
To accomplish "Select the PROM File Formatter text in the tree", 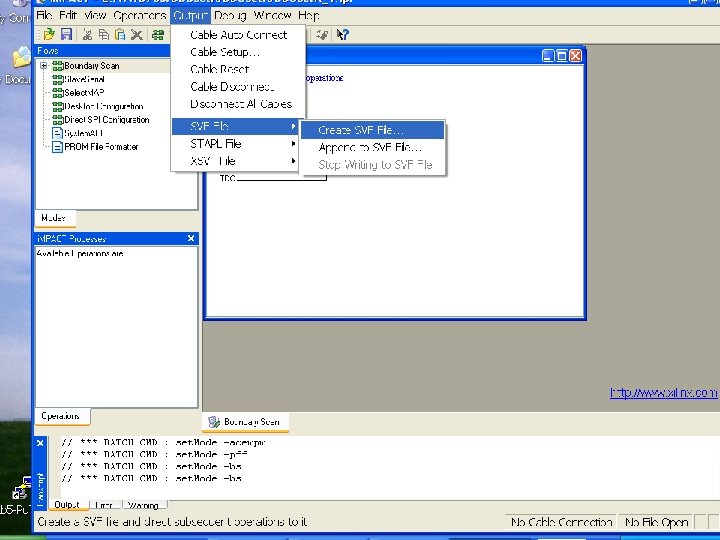I will pyautogui.click(x=101, y=147).
